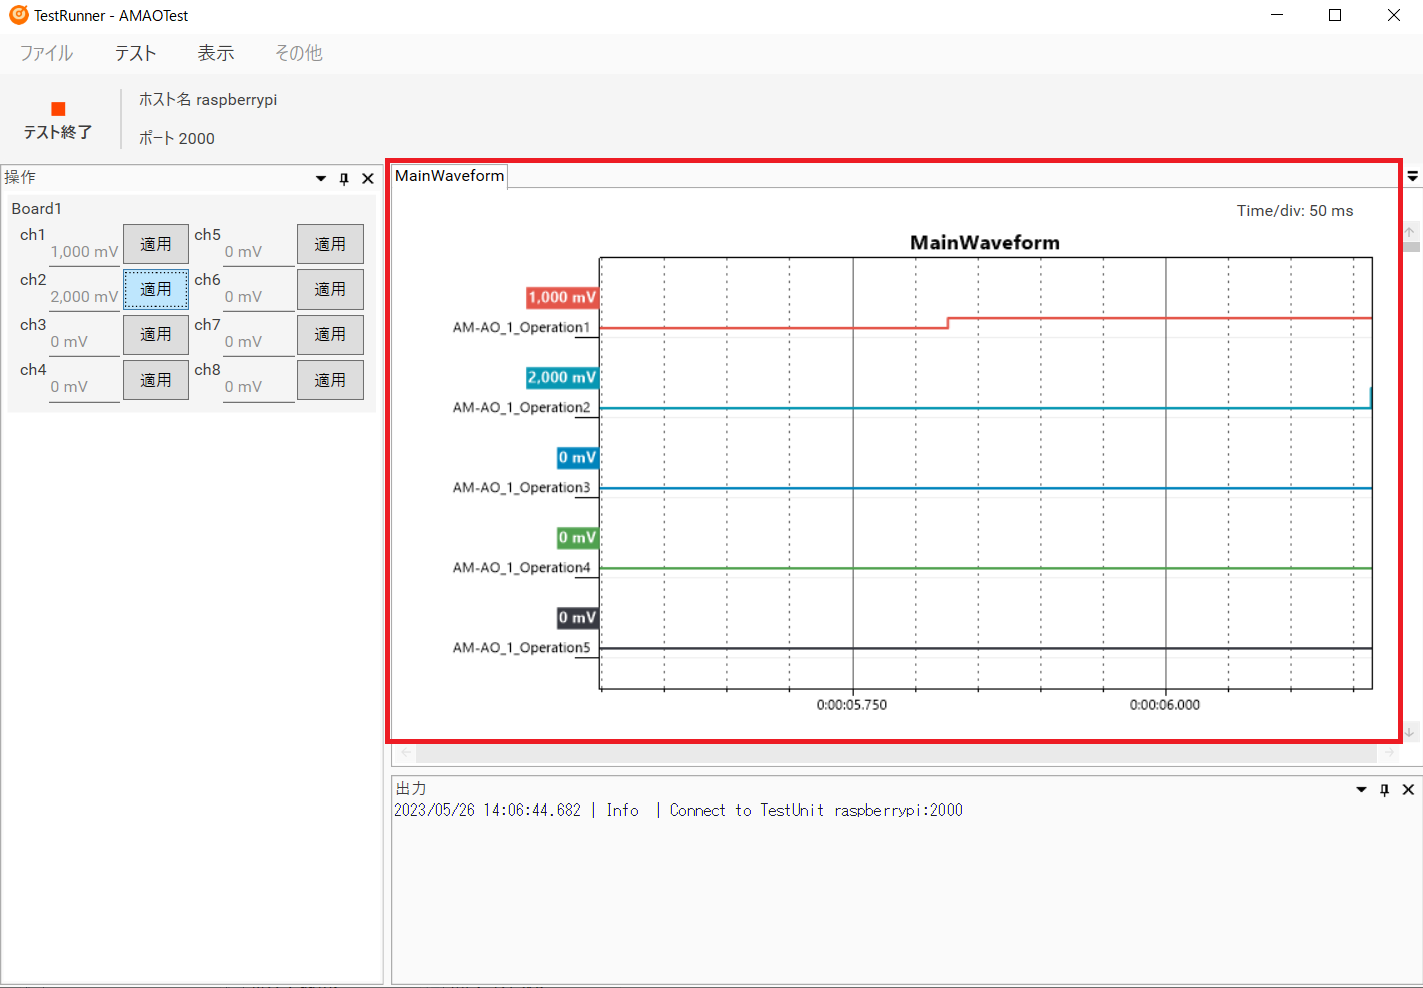Click the waveform horizontal scrollbar

click(900, 753)
